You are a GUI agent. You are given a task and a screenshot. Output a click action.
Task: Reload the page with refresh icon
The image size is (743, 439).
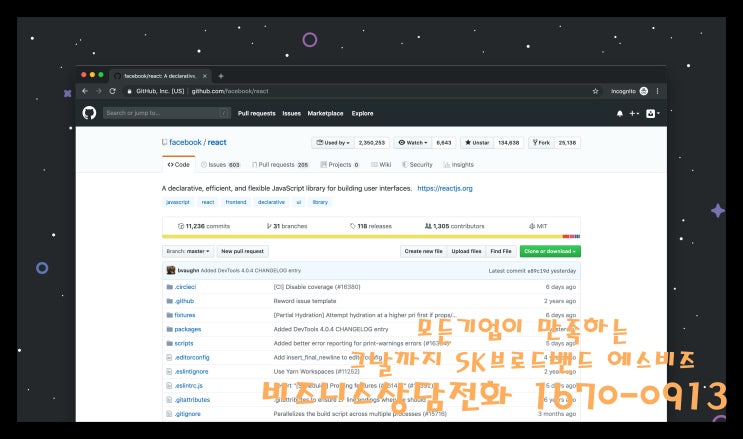point(112,91)
